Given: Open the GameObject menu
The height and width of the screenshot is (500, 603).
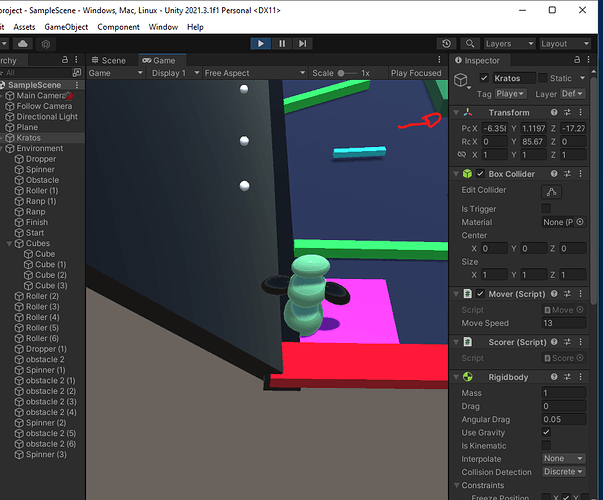Looking at the screenshot, I should (x=66, y=27).
